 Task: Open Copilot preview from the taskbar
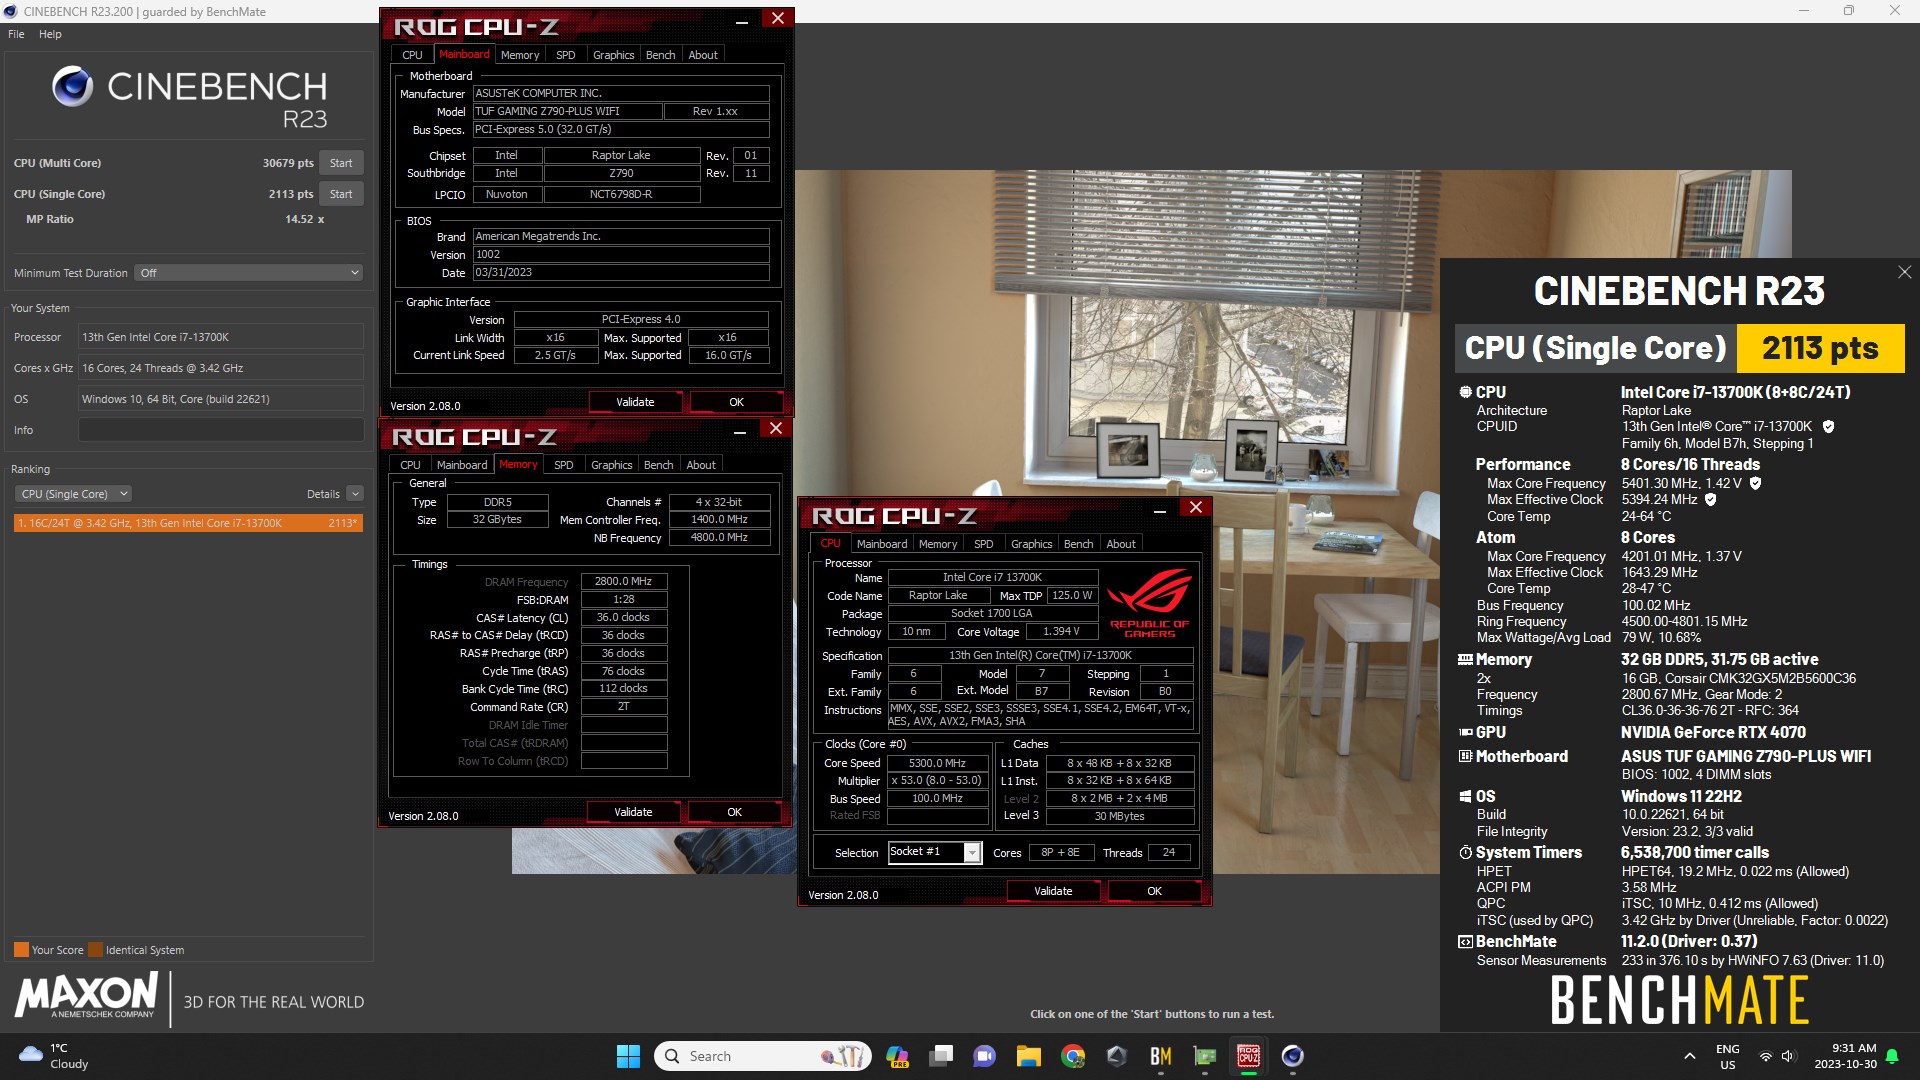click(897, 1056)
